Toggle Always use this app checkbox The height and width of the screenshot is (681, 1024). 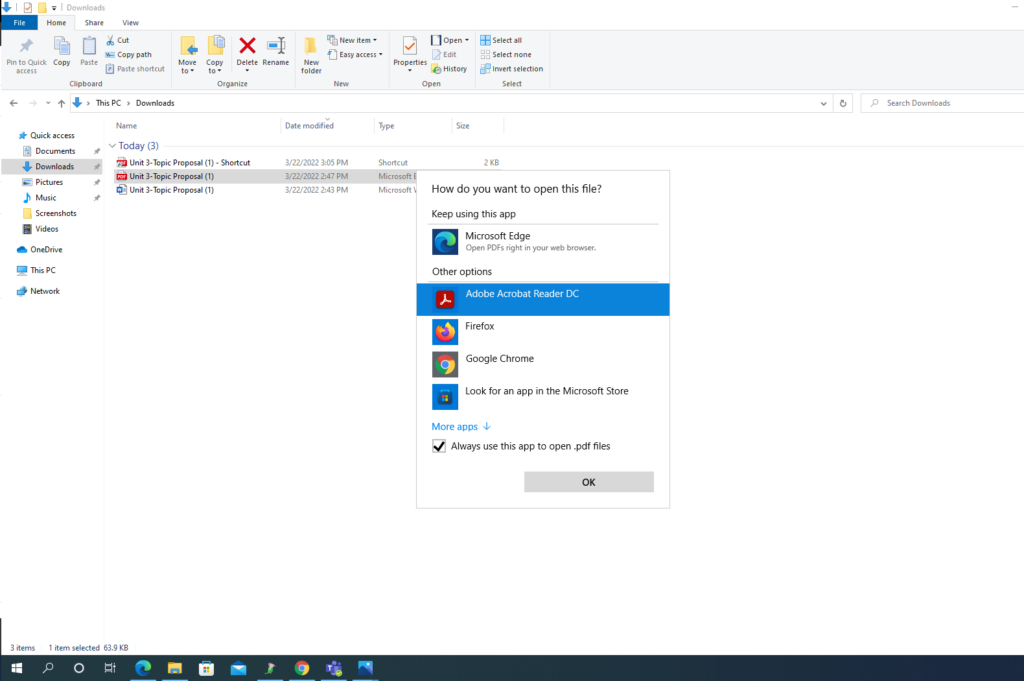tap(439, 446)
